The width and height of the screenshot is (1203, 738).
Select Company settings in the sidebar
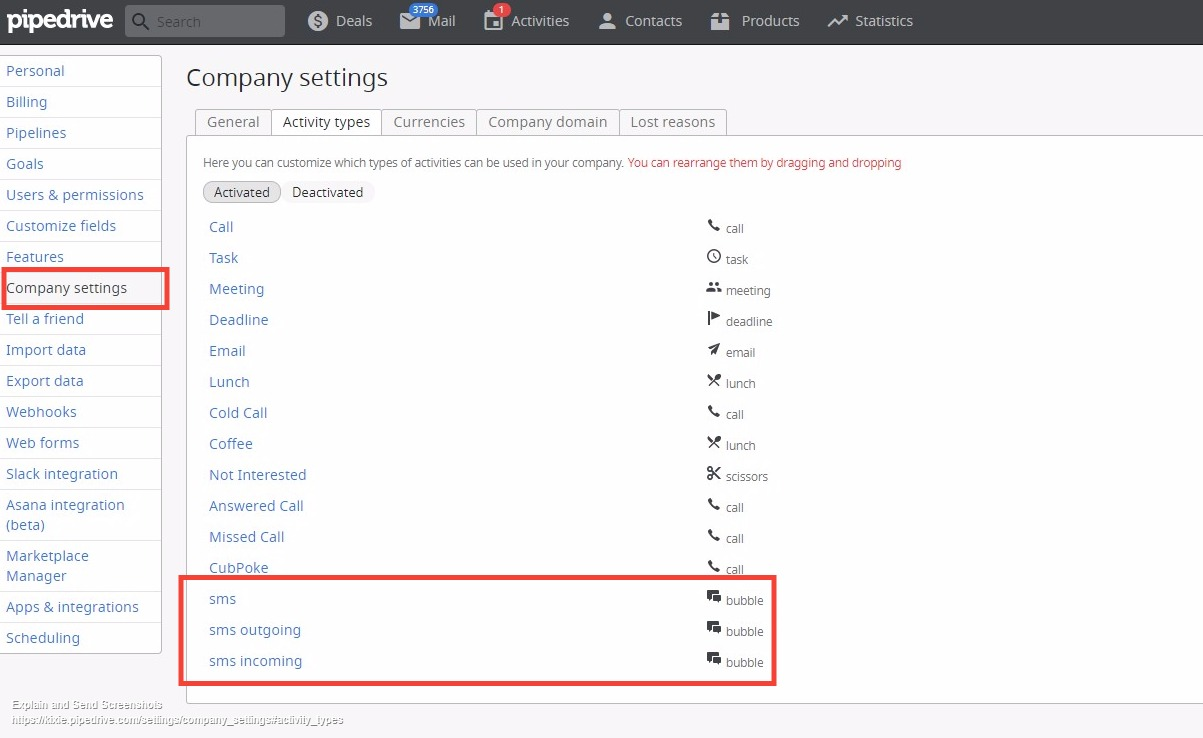pos(67,288)
